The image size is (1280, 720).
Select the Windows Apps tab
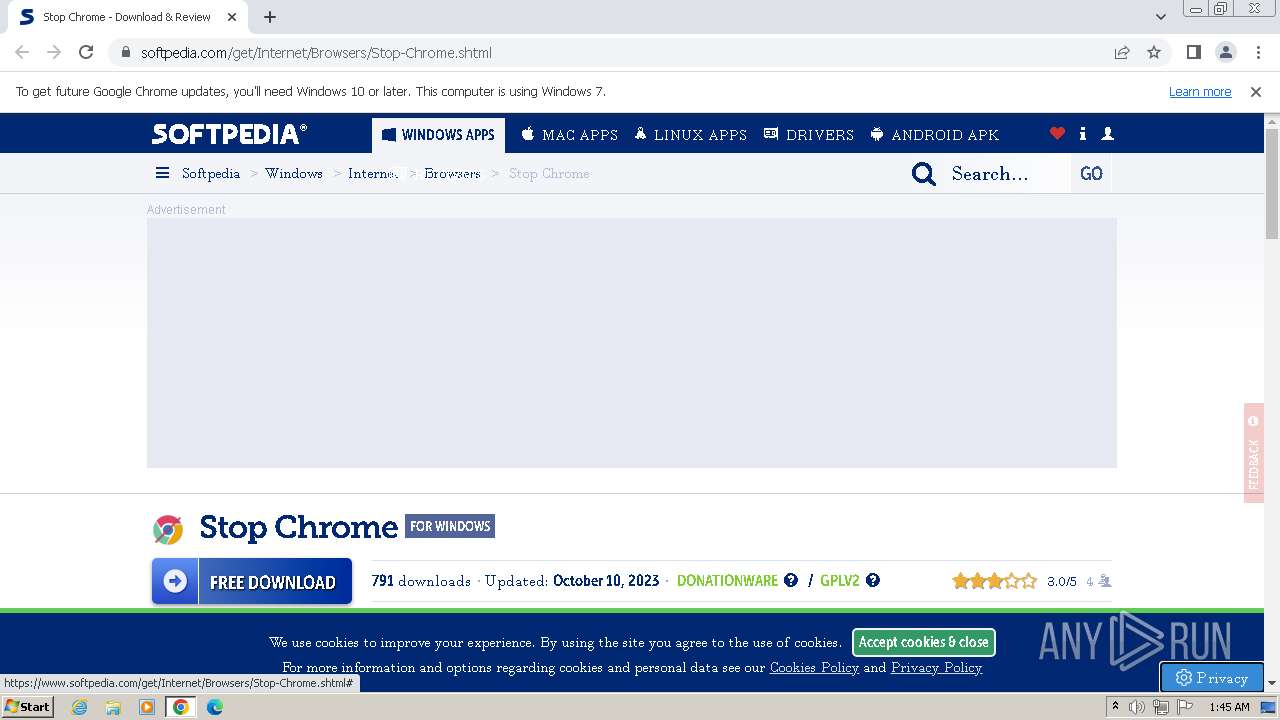pos(438,135)
